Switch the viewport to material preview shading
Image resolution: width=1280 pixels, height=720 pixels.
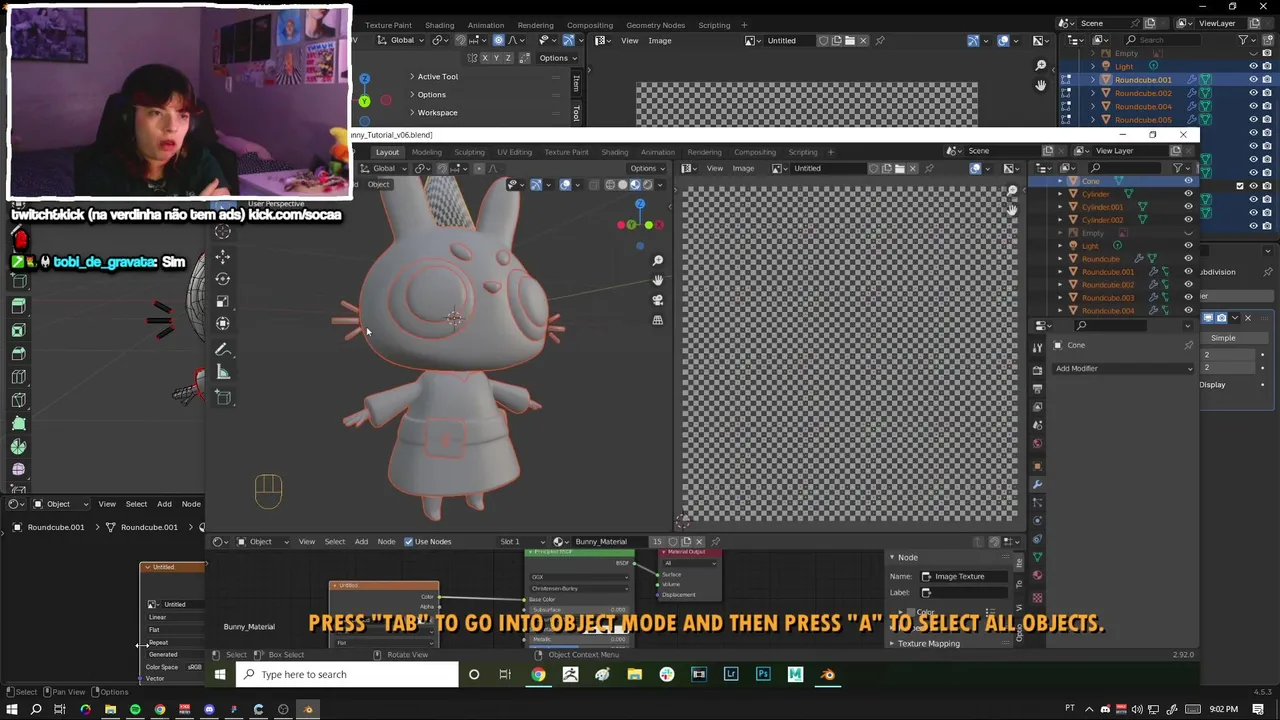(x=634, y=185)
